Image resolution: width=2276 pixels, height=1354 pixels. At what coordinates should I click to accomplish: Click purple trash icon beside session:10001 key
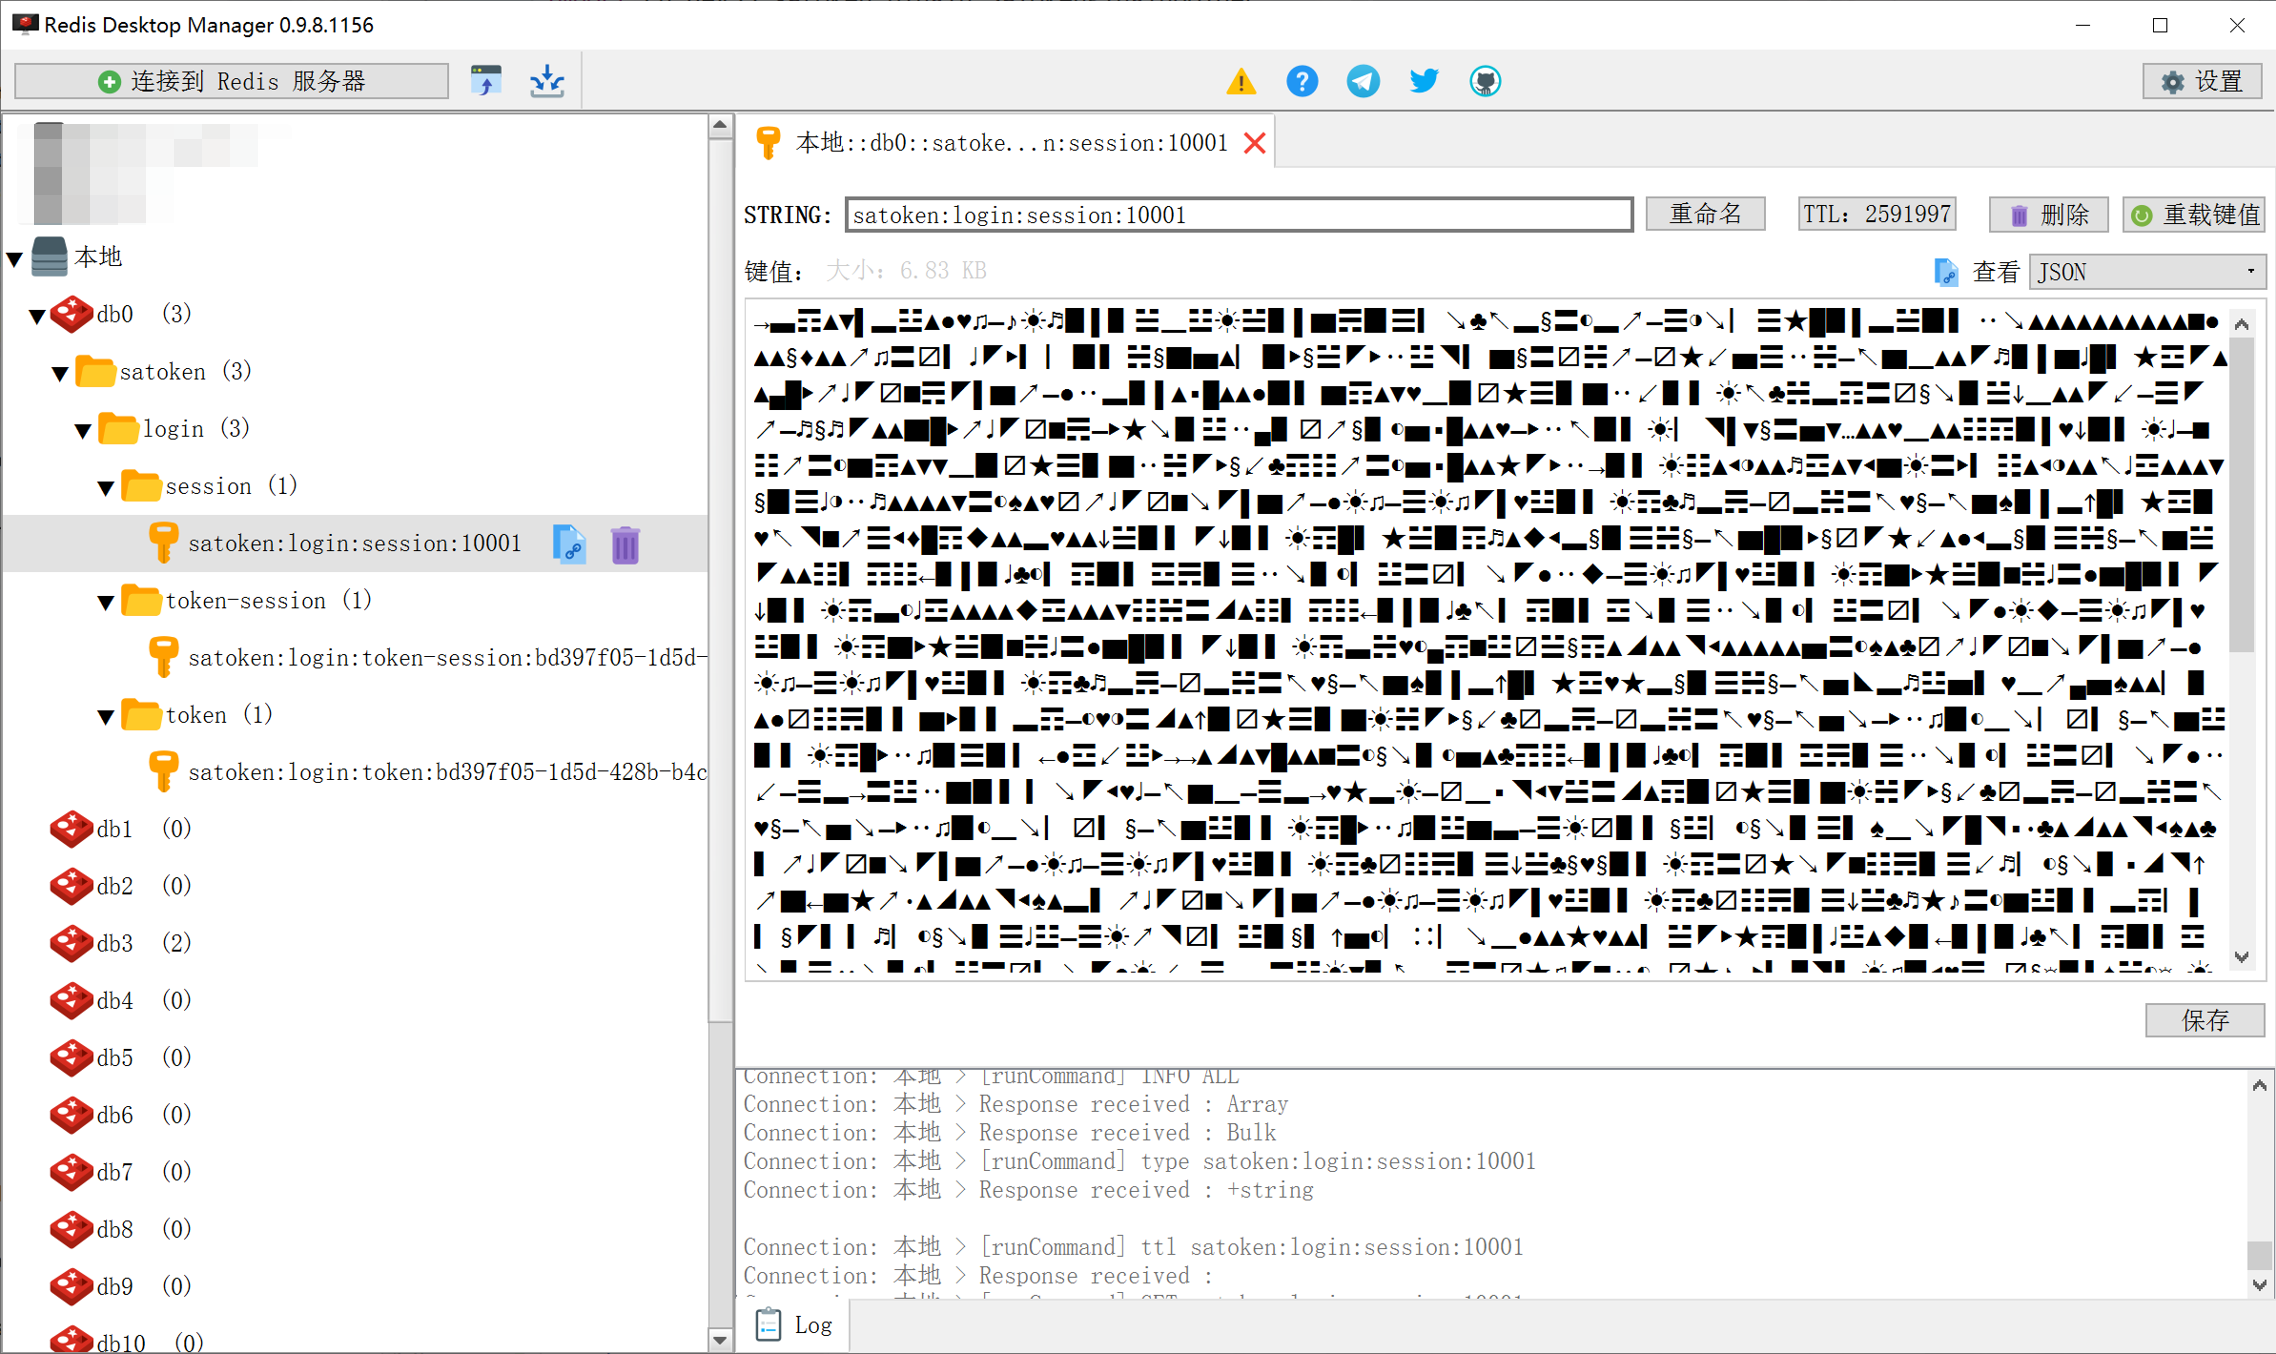[x=625, y=544]
